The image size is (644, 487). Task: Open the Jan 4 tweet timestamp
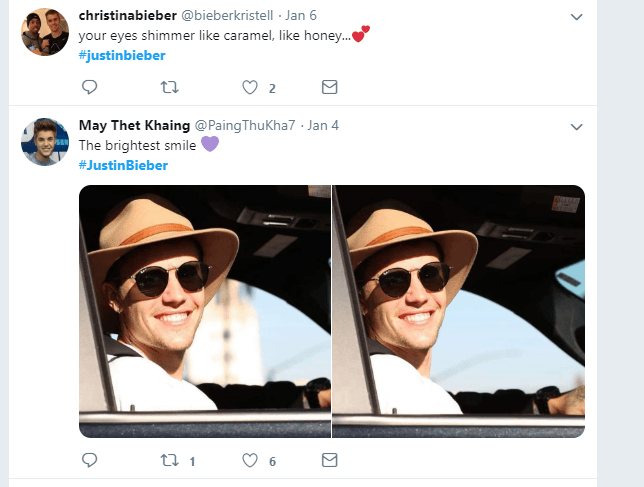[x=324, y=126]
